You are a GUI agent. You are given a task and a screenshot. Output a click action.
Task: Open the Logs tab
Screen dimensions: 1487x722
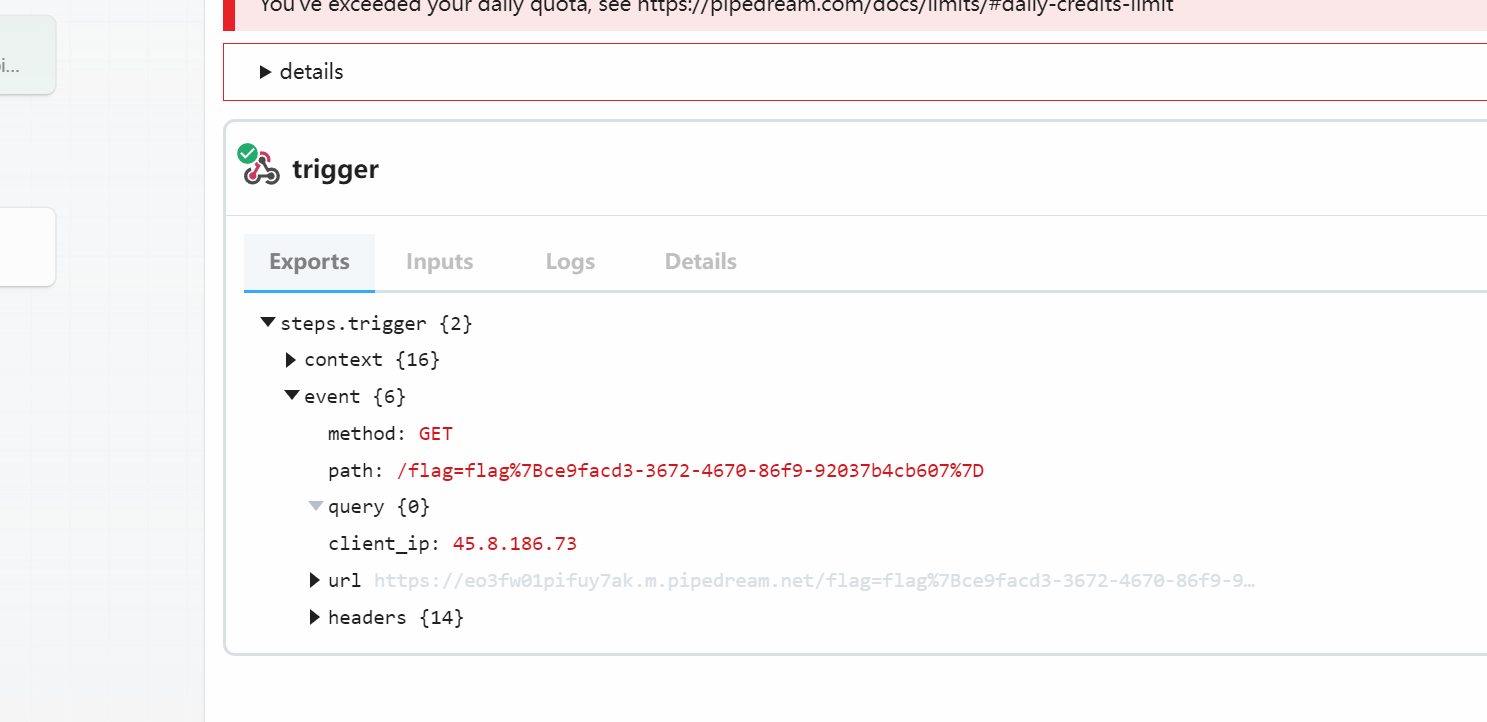tap(570, 262)
